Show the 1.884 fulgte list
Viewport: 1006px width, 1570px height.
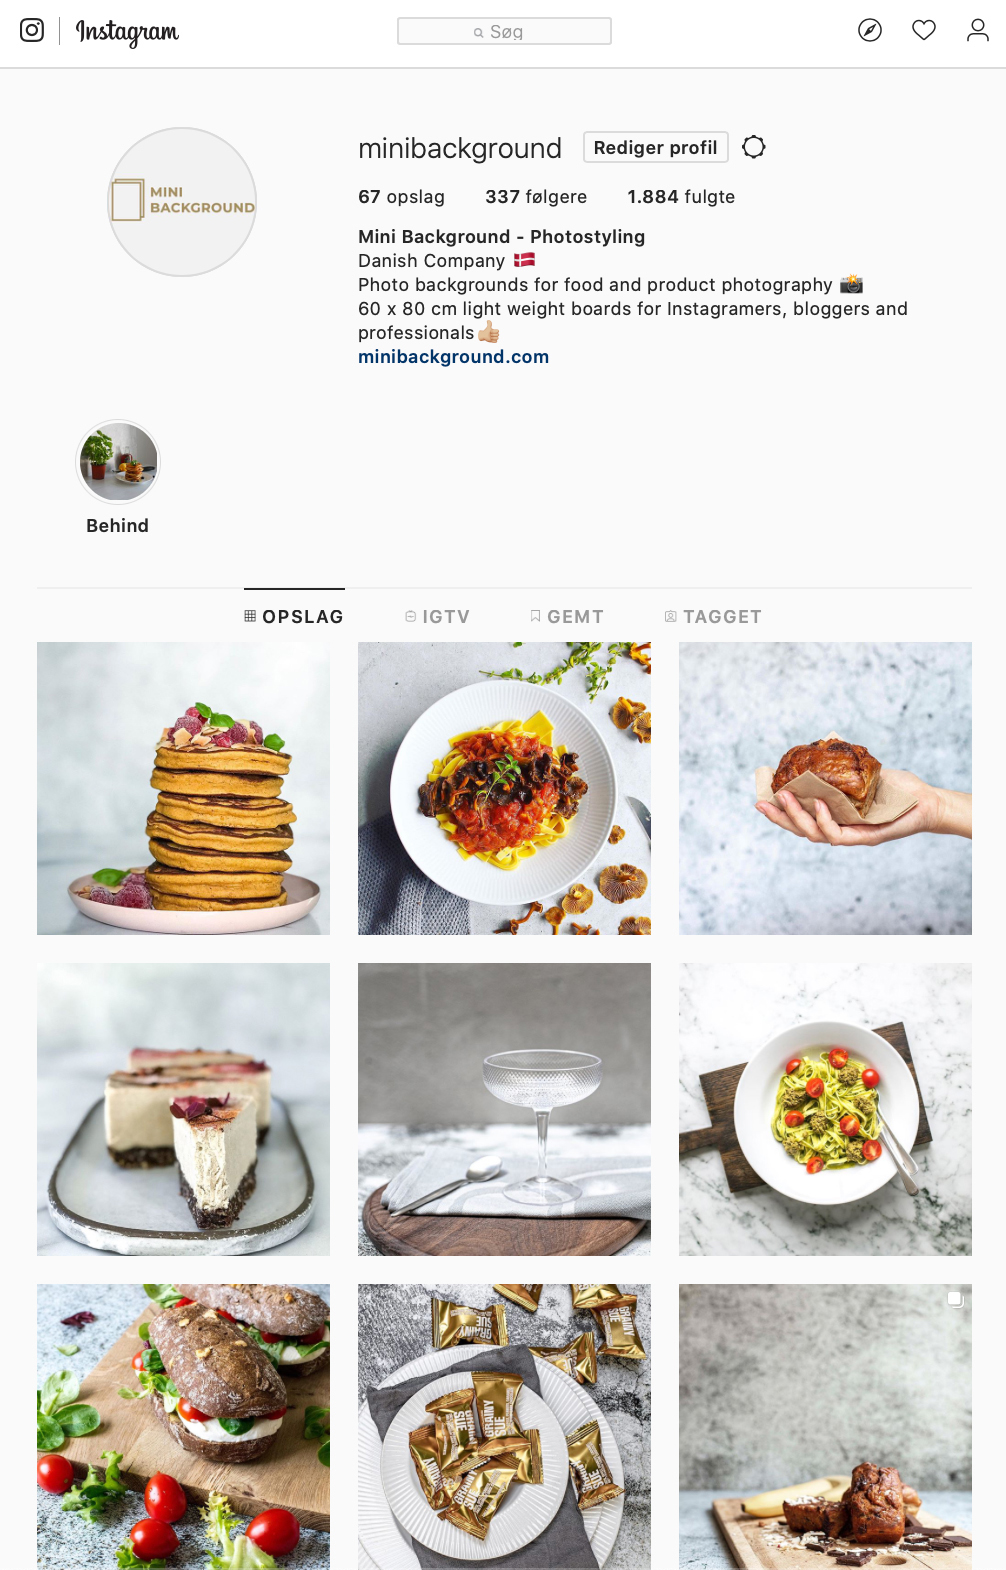(681, 197)
